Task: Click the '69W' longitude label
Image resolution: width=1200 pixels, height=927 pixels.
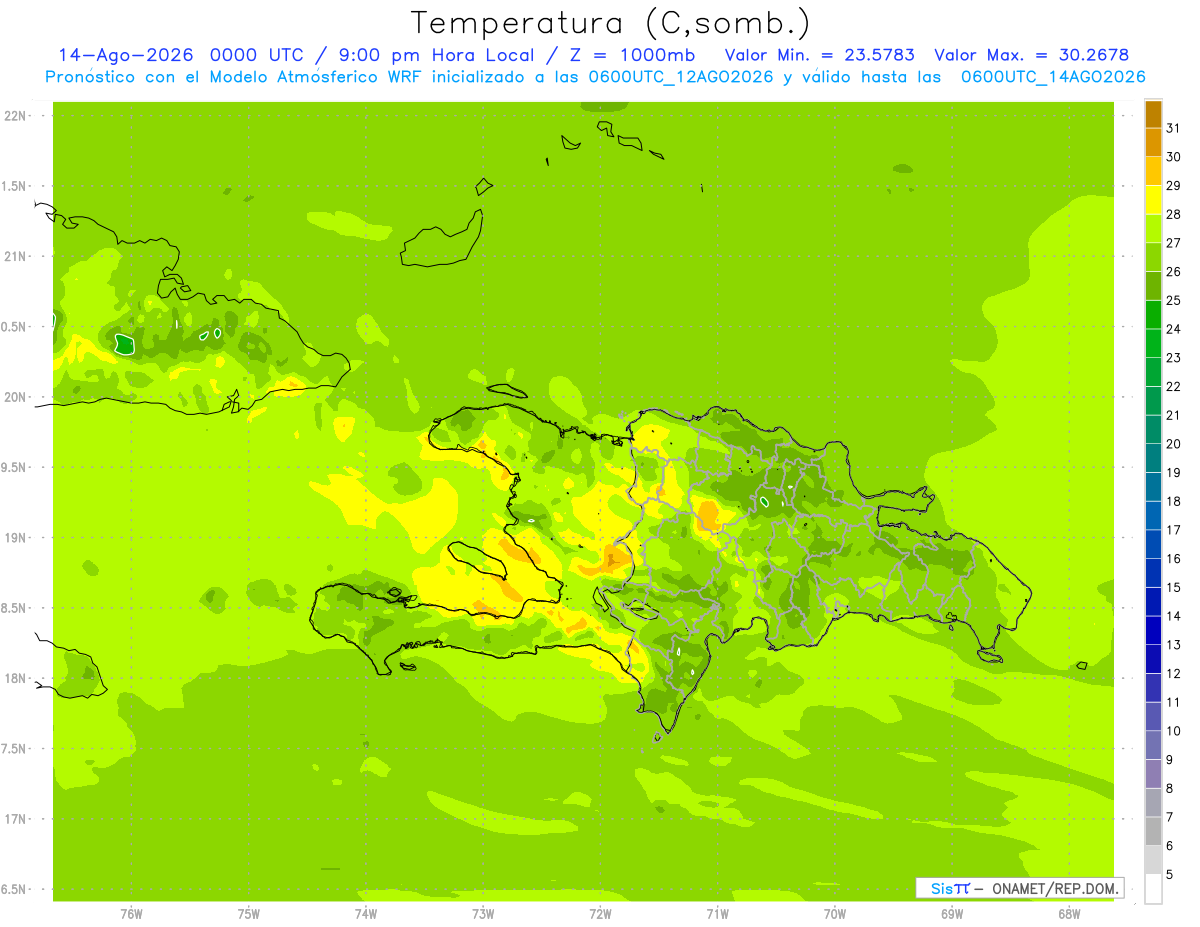Action: (952, 914)
